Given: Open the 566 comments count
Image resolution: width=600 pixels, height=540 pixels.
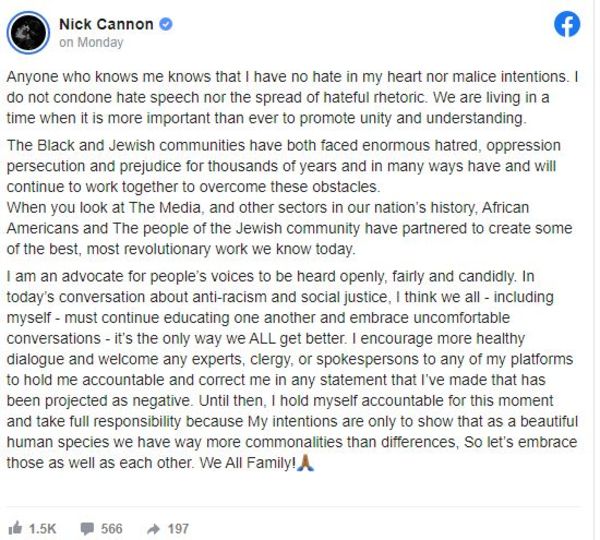Looking at the screenshot, I should [111, 529].
